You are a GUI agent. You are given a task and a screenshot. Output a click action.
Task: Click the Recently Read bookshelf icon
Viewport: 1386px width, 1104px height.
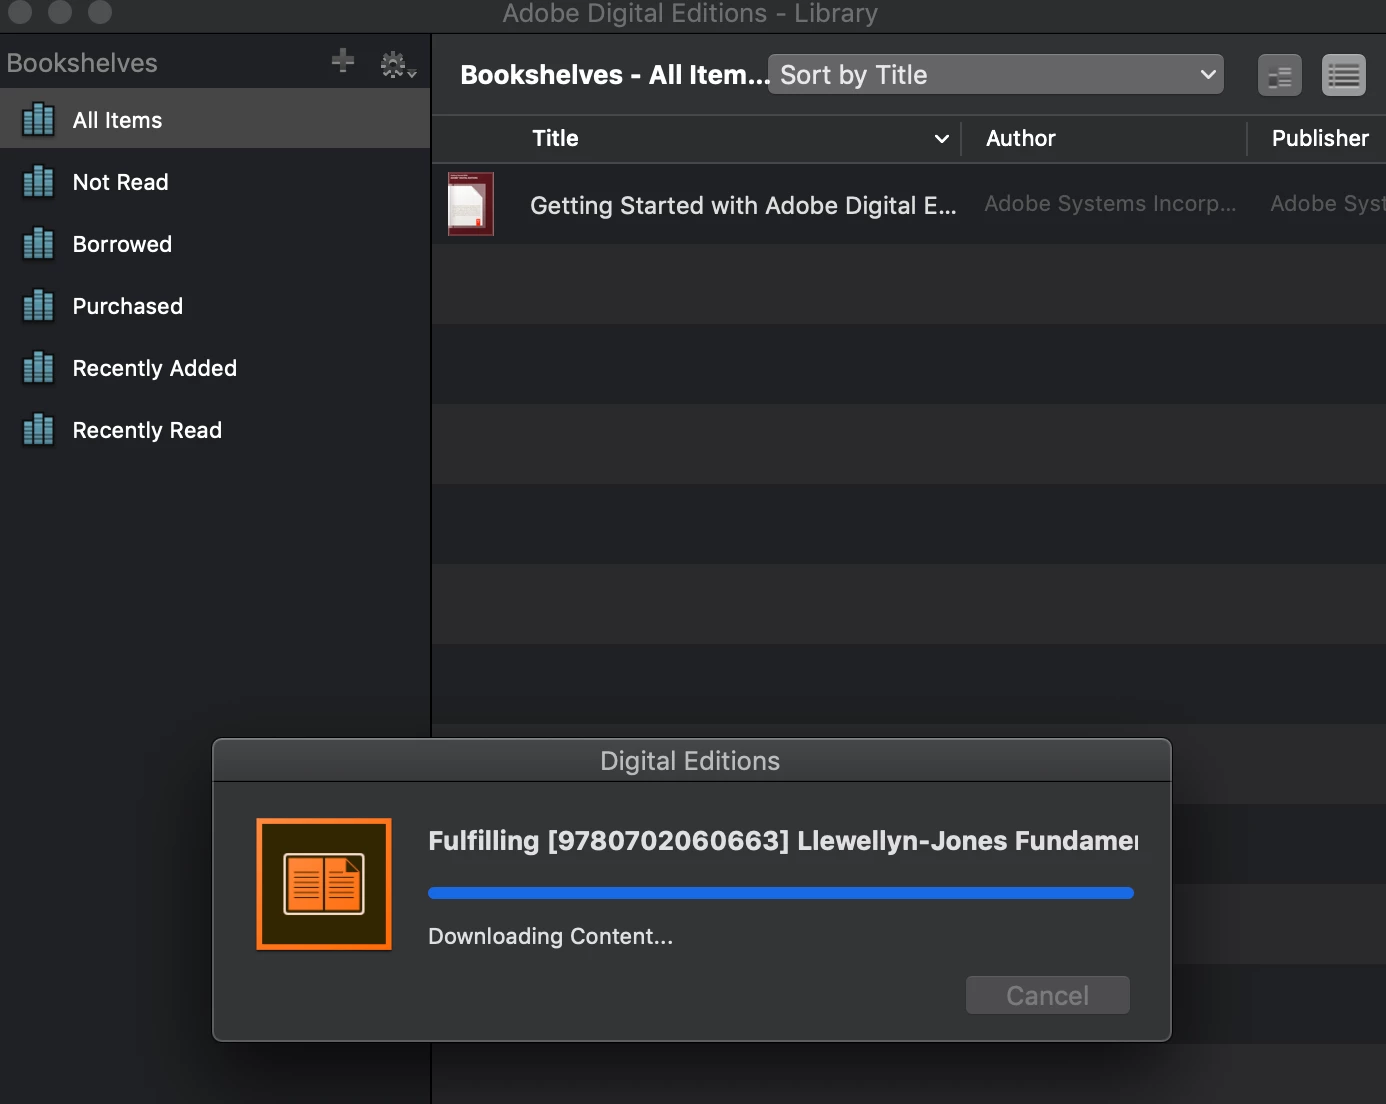(x=38, y=429)
